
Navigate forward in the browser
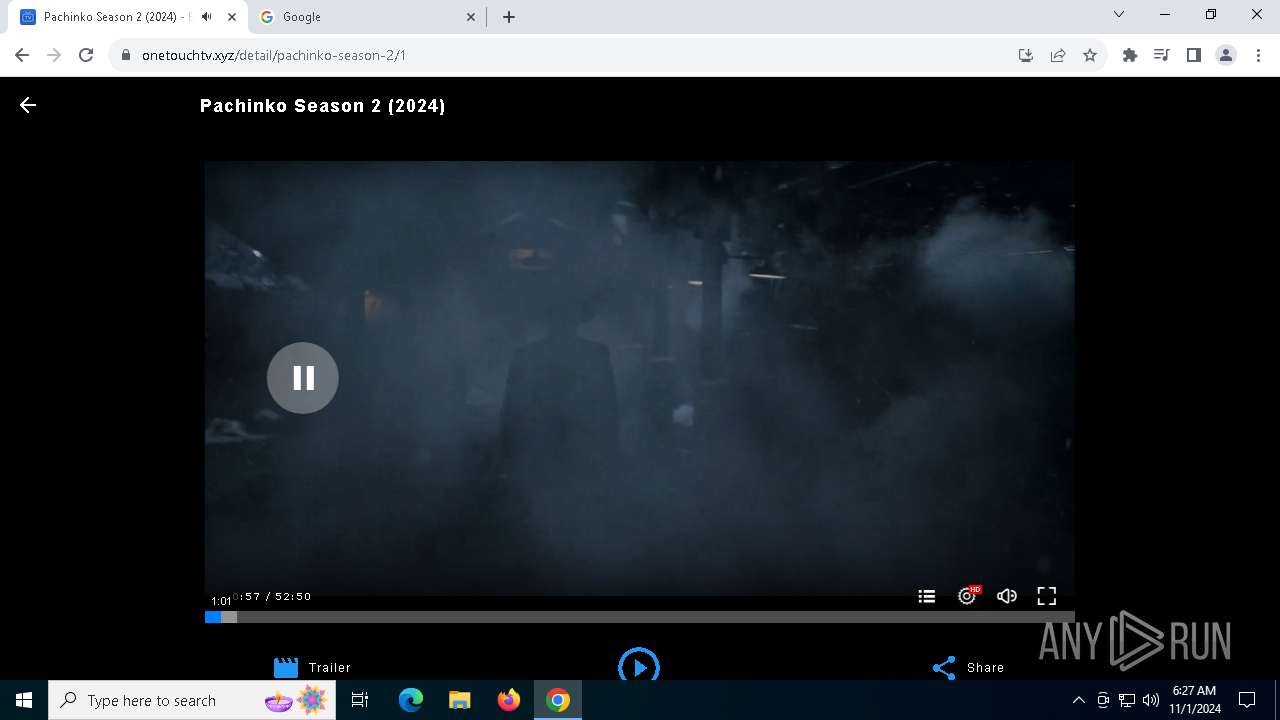[x=54, y=55]
